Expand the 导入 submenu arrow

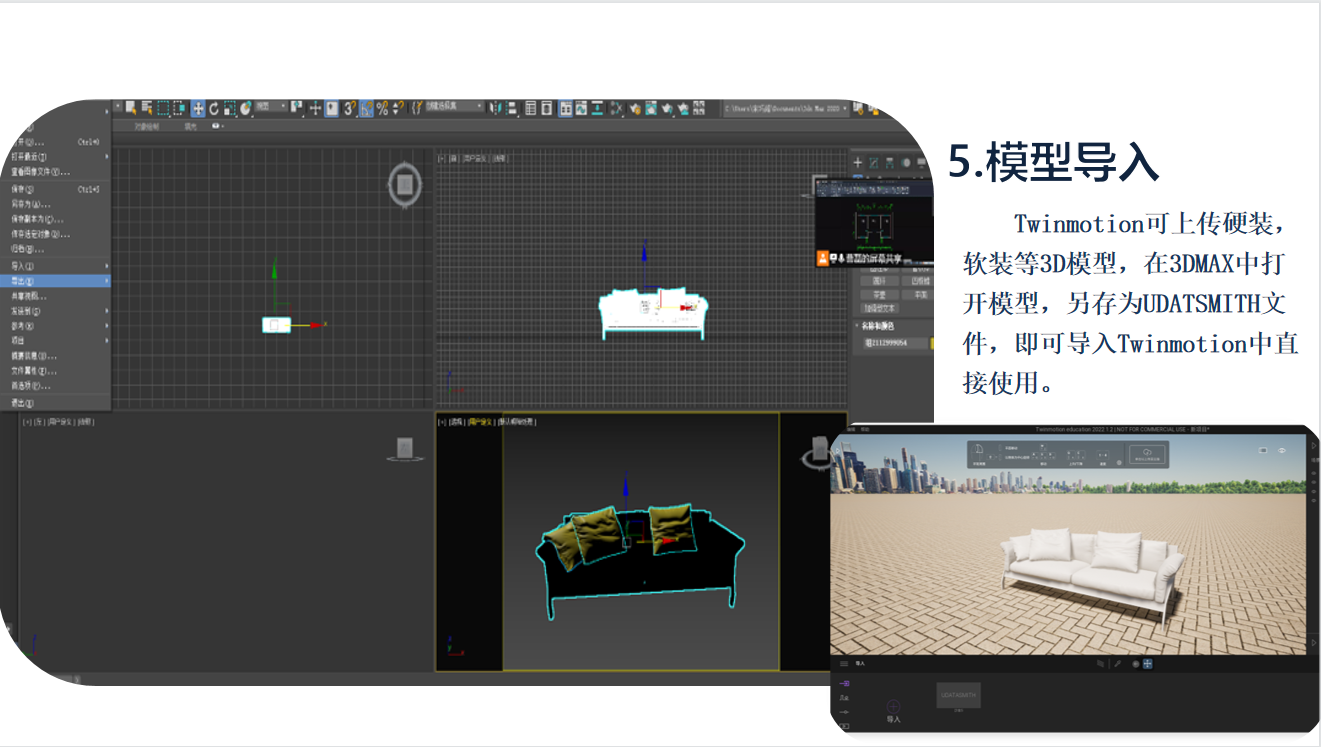107,266
